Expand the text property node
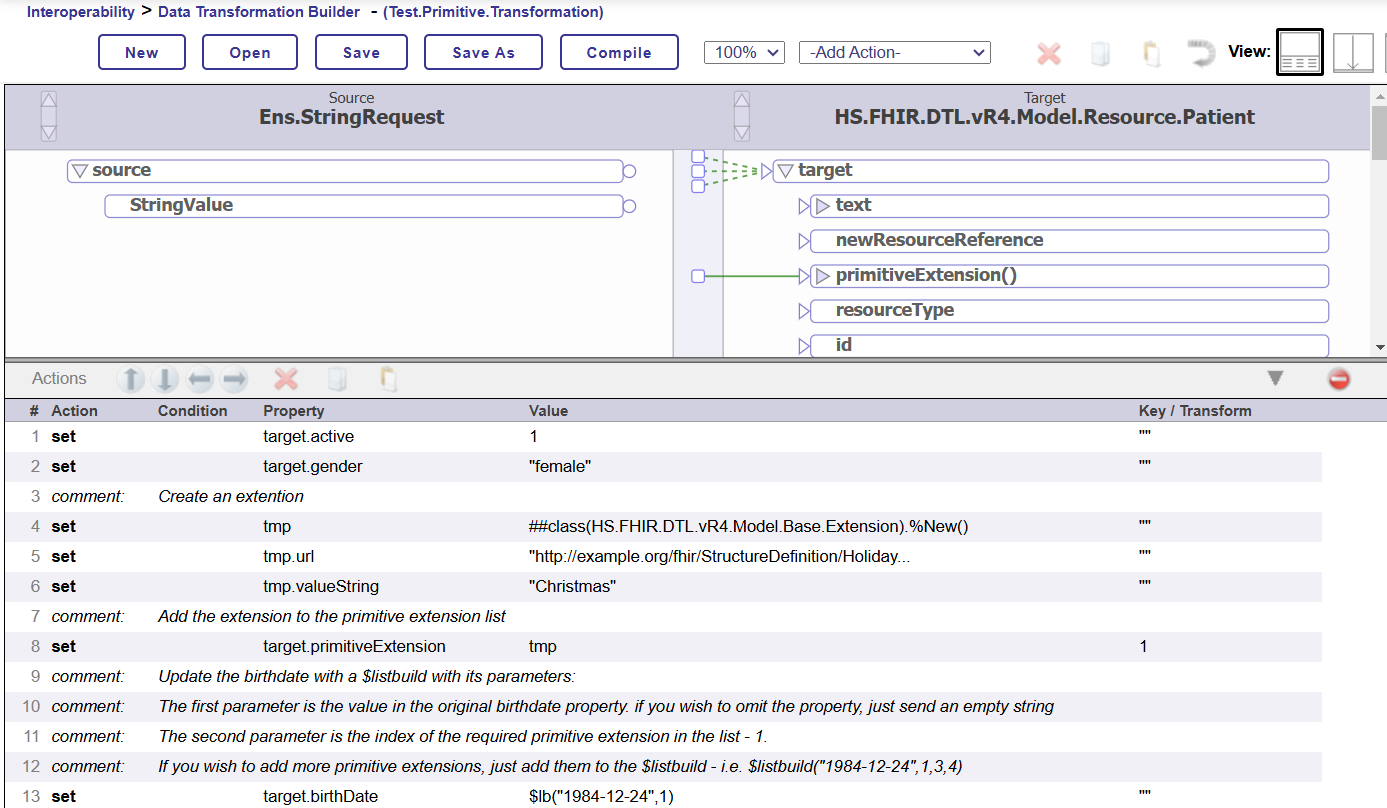1387x808 pixels. click(822, 206)
